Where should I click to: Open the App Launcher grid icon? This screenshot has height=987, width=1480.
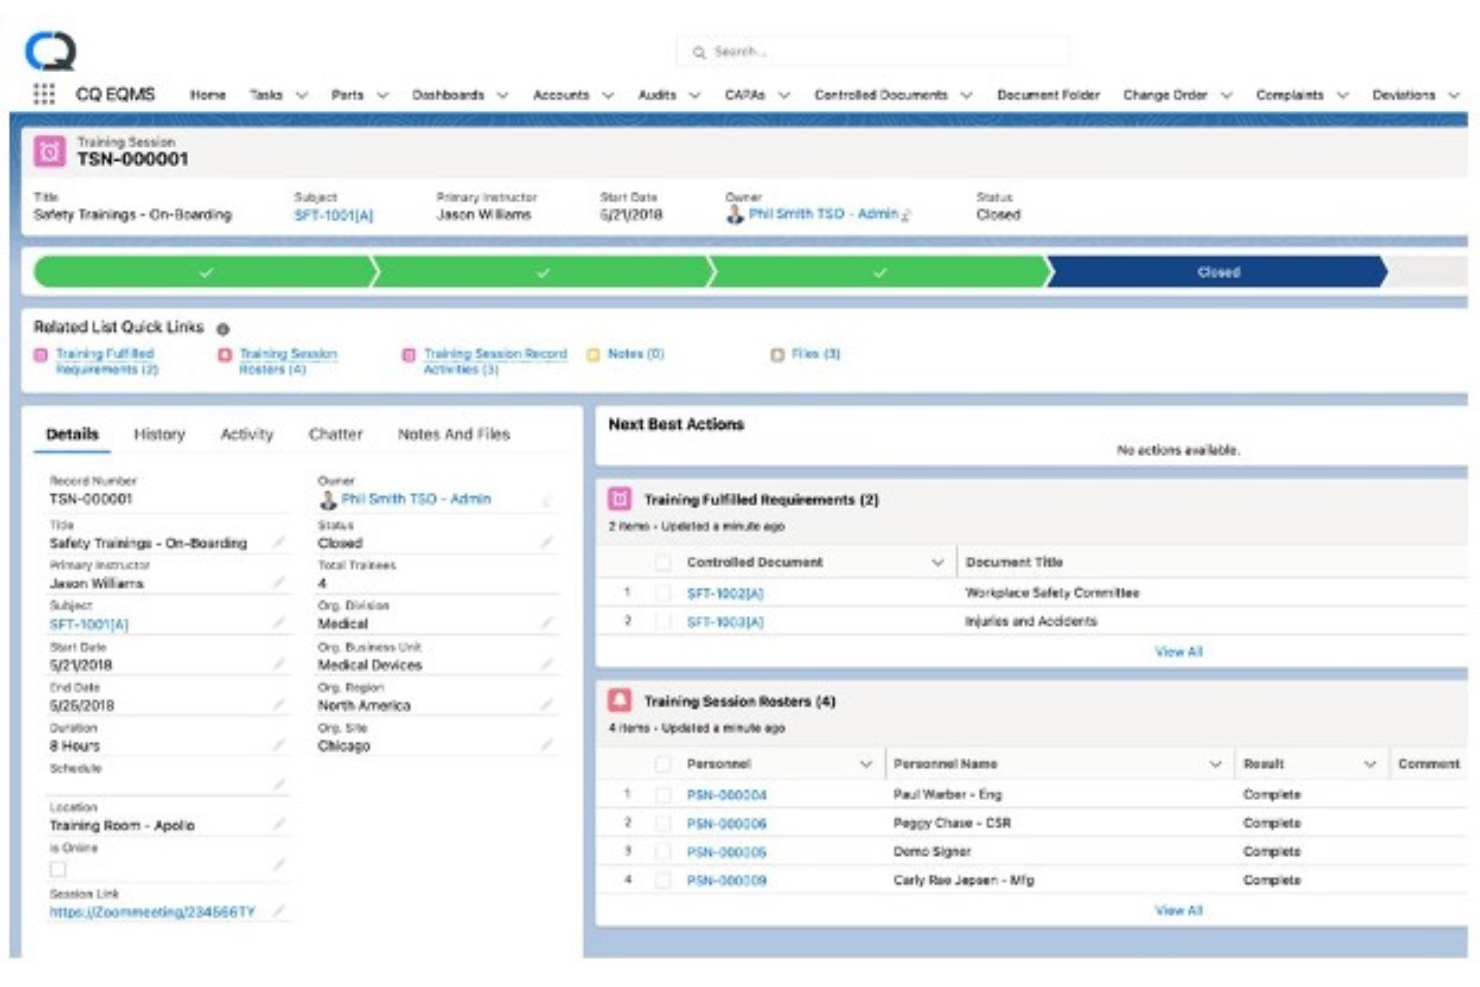44,94
